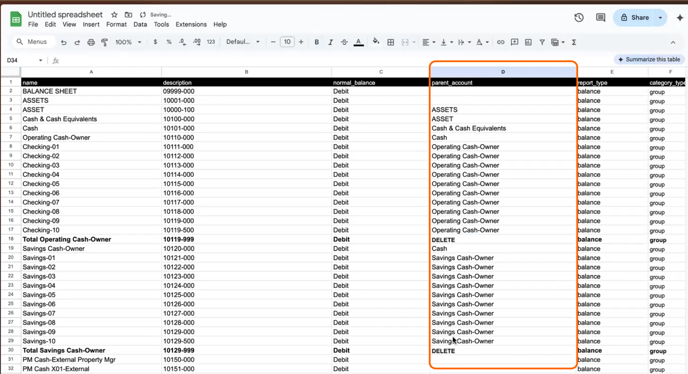Create a filter with funnel icon

click(x=542, y=42)
